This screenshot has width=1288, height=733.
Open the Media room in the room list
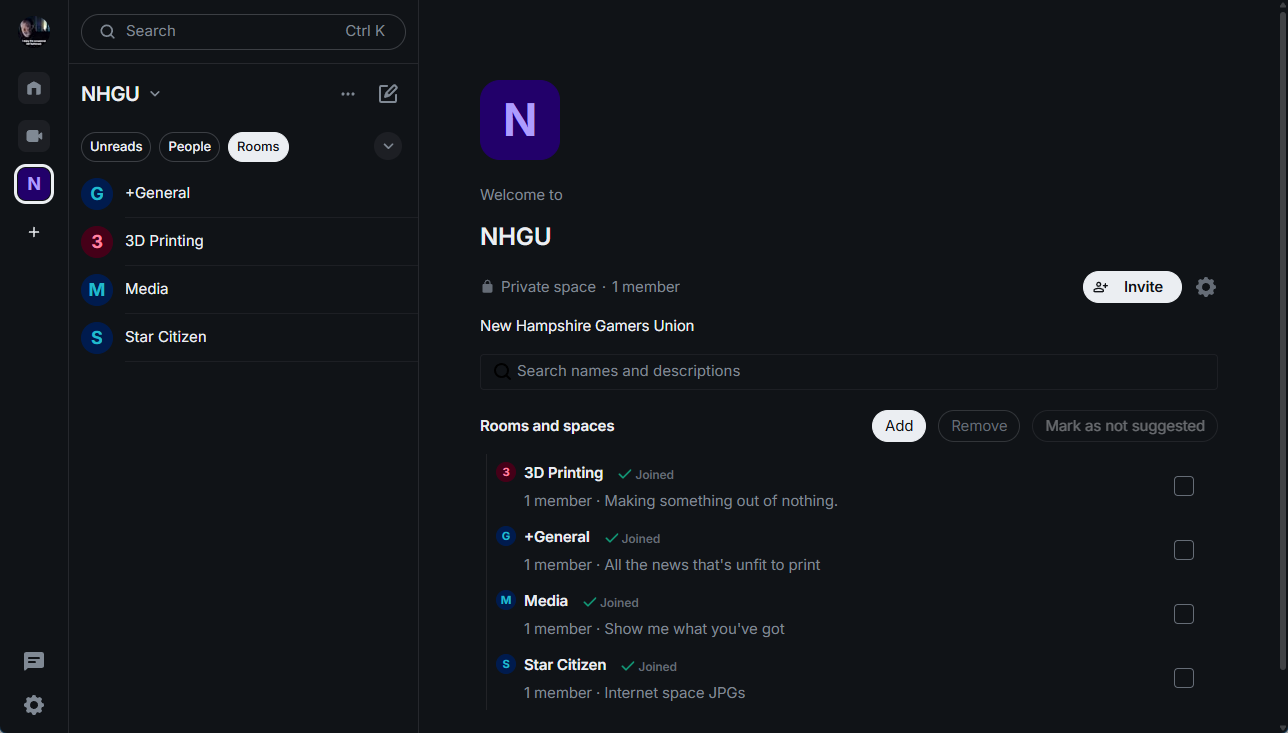point(146,289)
